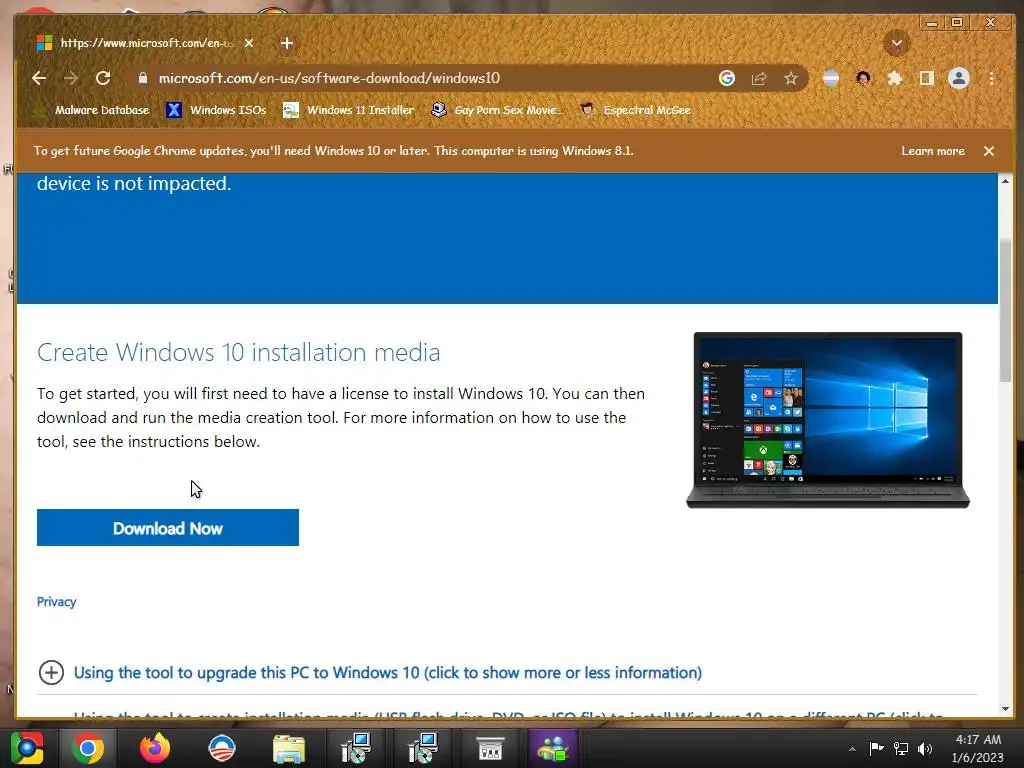Click the Download Now button
The width and height of the screenshot is (1024, 768).
tap(168, 528)
